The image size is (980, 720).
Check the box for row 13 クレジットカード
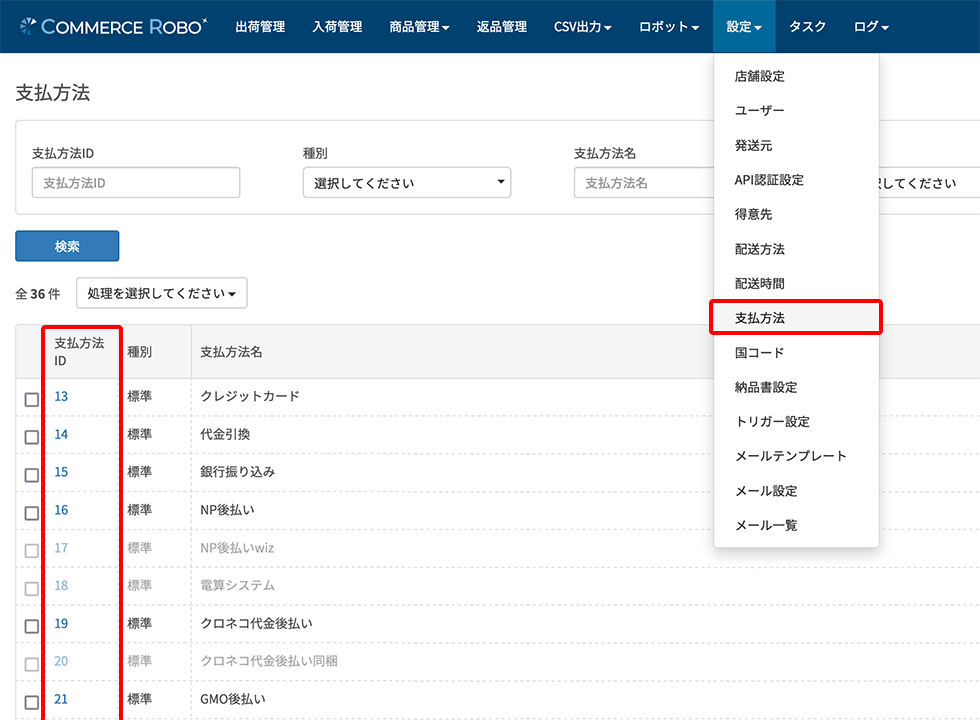[32, 399]
